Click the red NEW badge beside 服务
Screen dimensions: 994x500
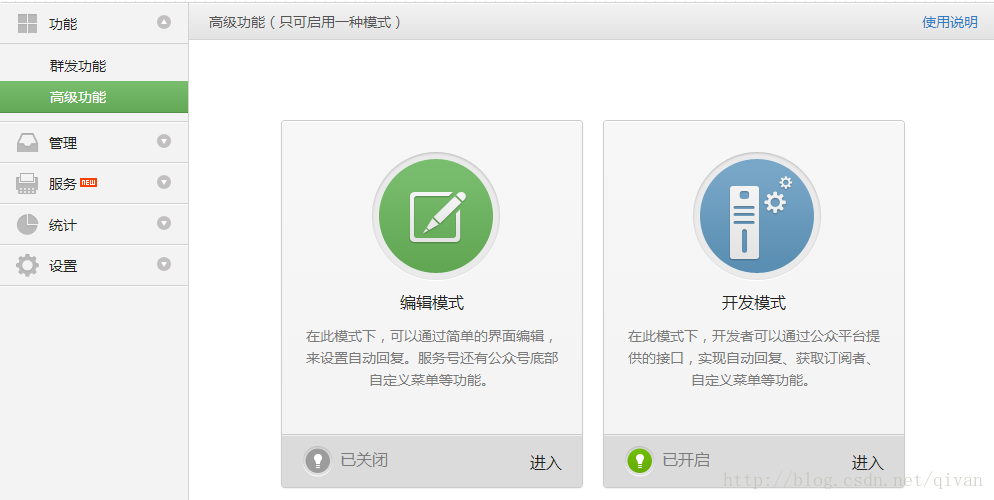click(89, 183)
